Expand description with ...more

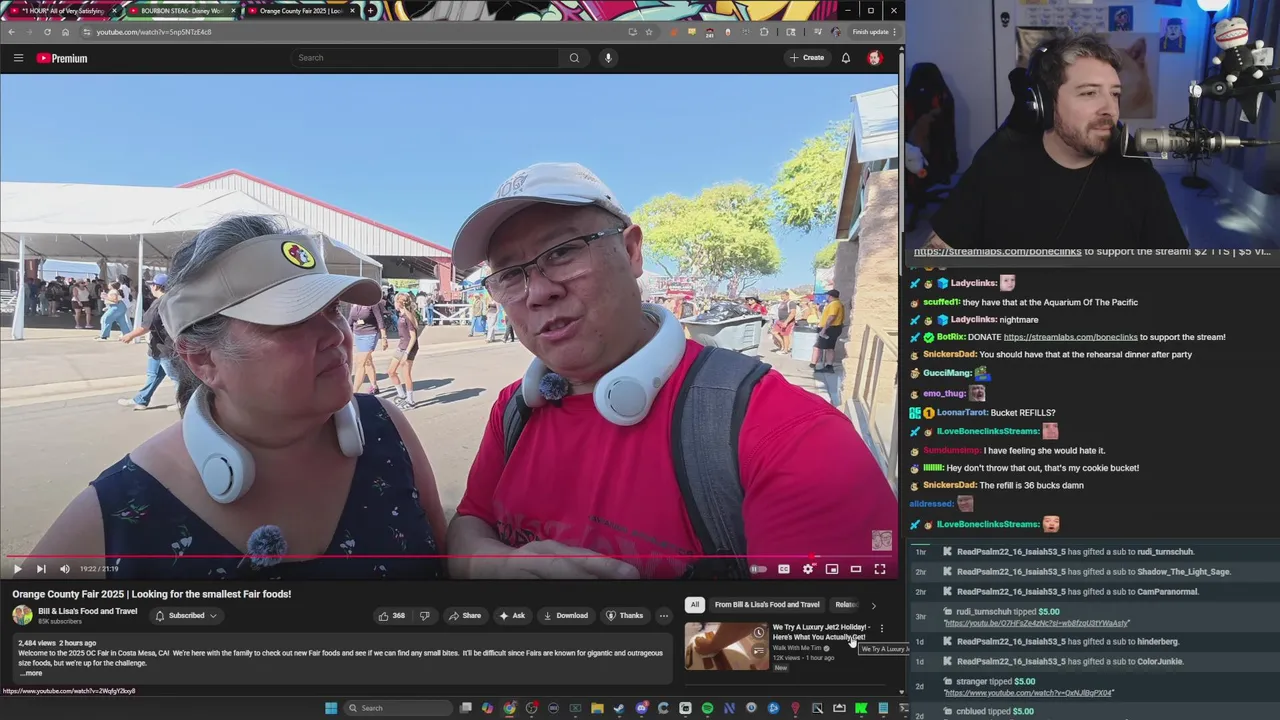click(x=32, y=673)
